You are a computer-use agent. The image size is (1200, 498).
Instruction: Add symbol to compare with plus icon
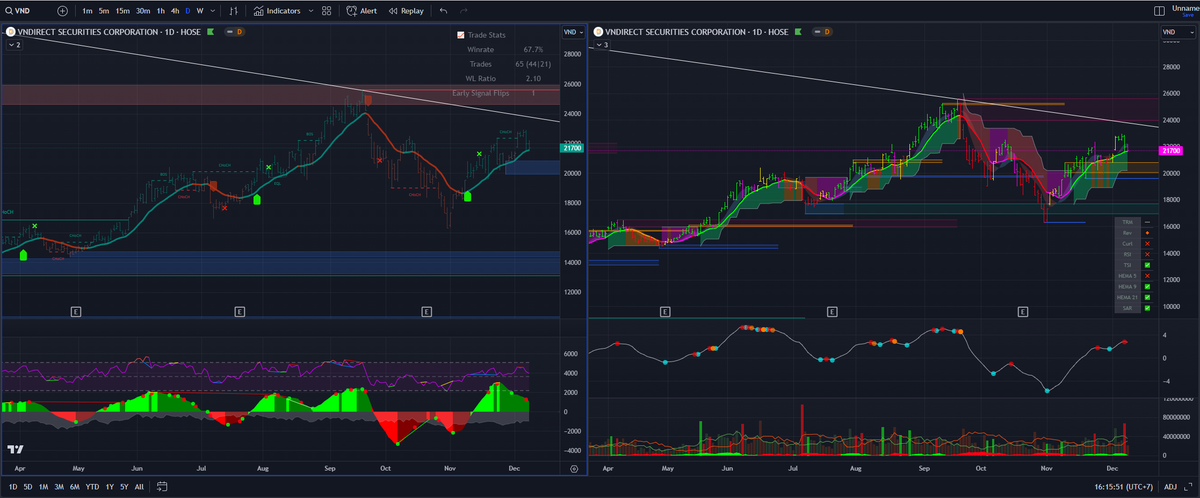tap(63, 10)
